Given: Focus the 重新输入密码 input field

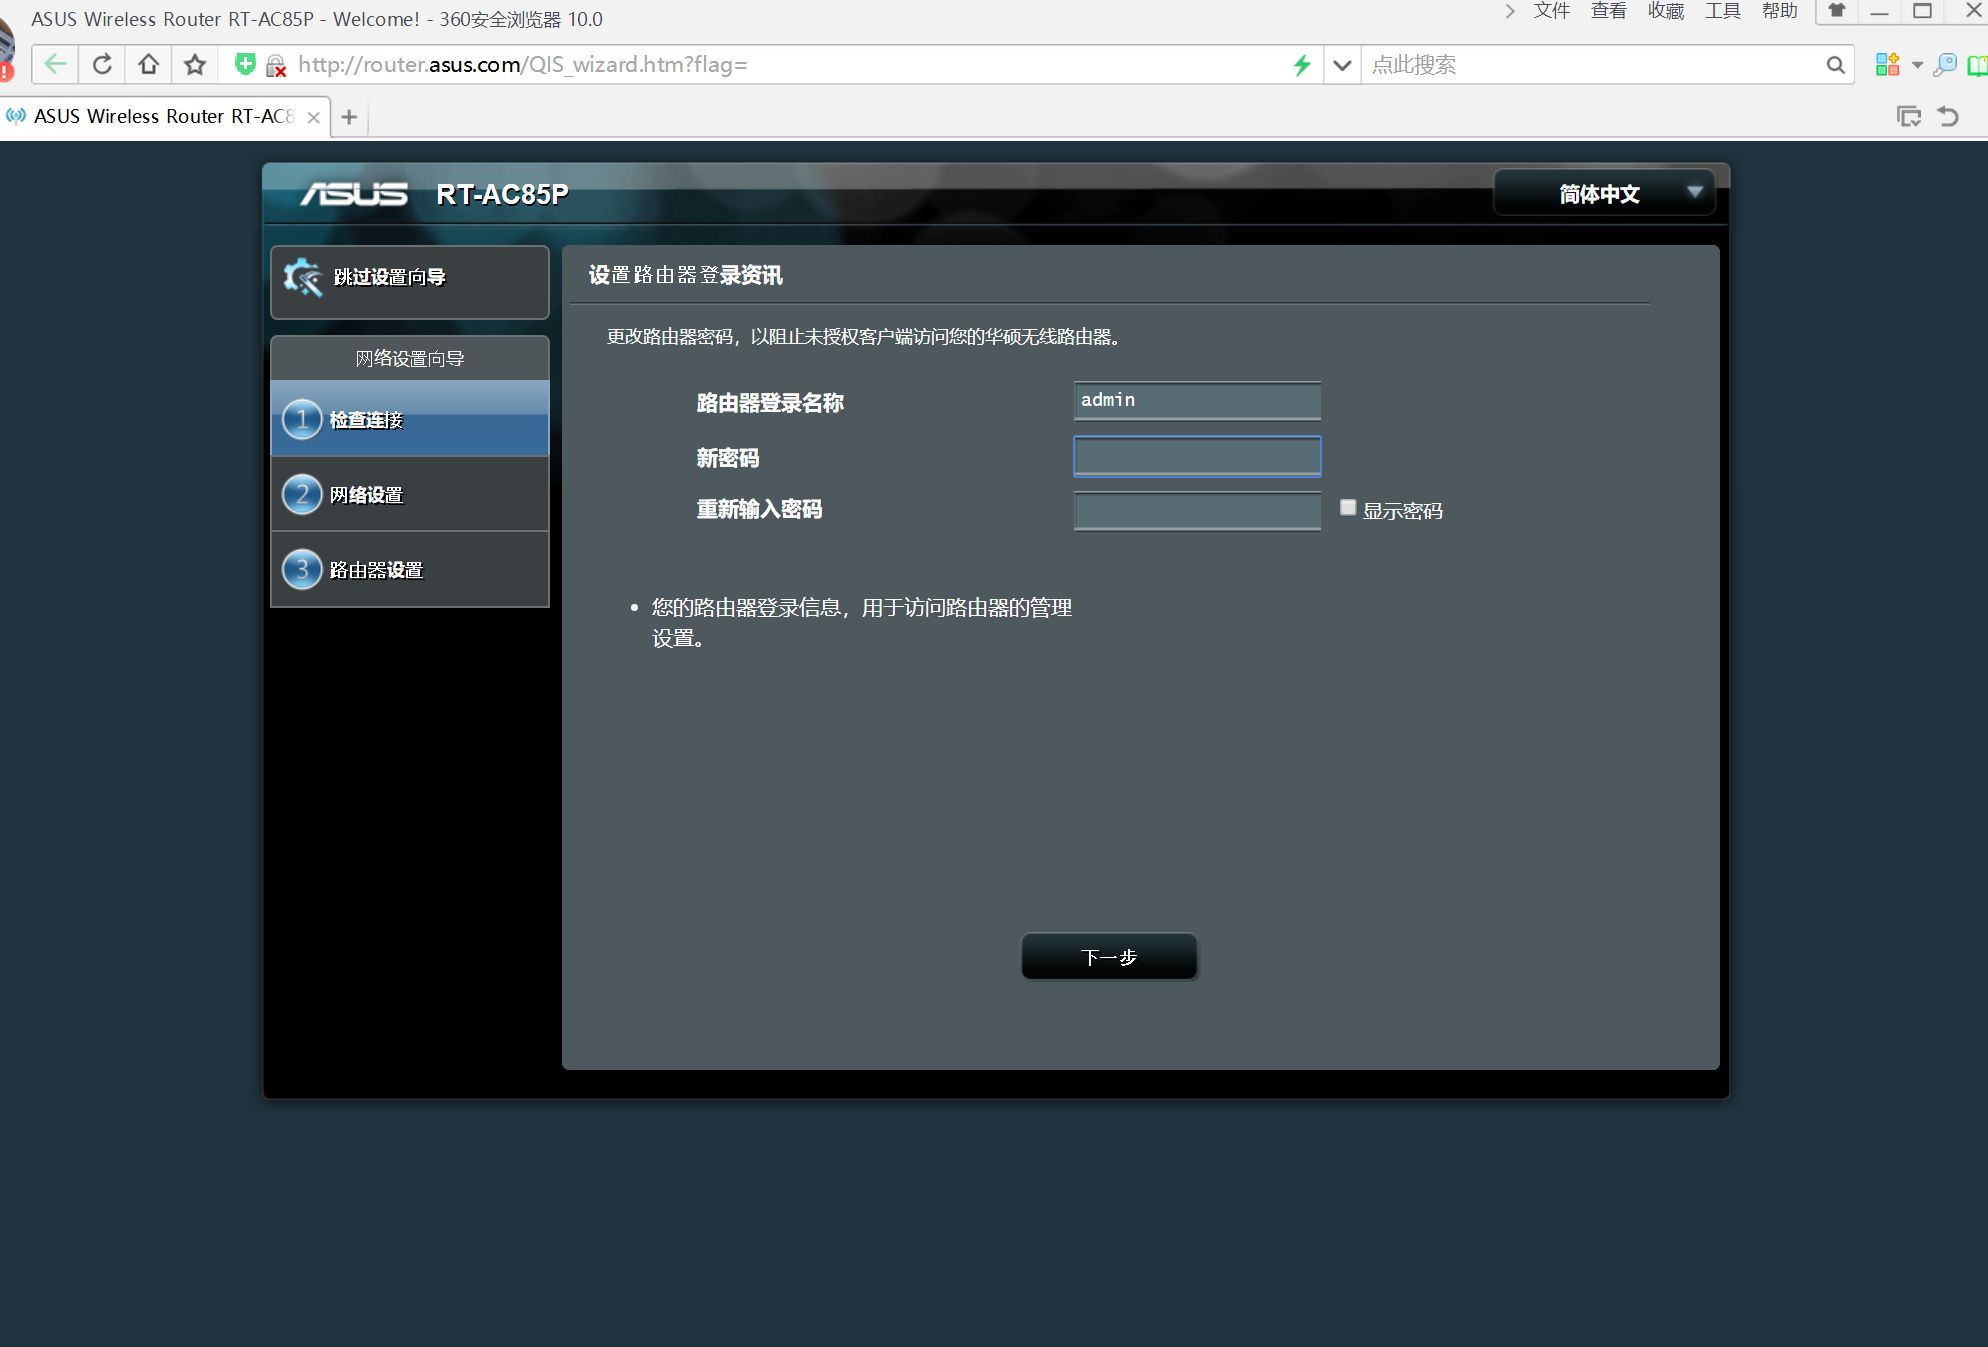Looking at the screenshot, I should (1197, 510).
